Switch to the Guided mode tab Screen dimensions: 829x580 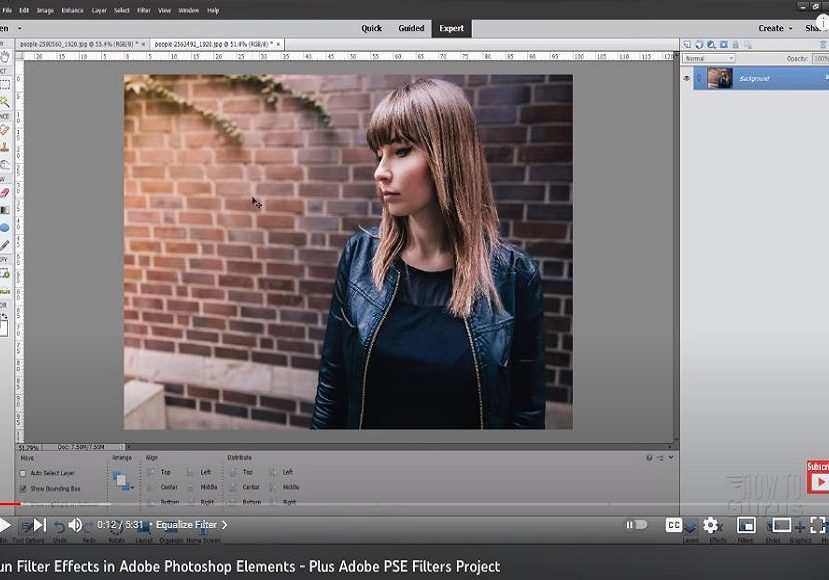(410, 28)
